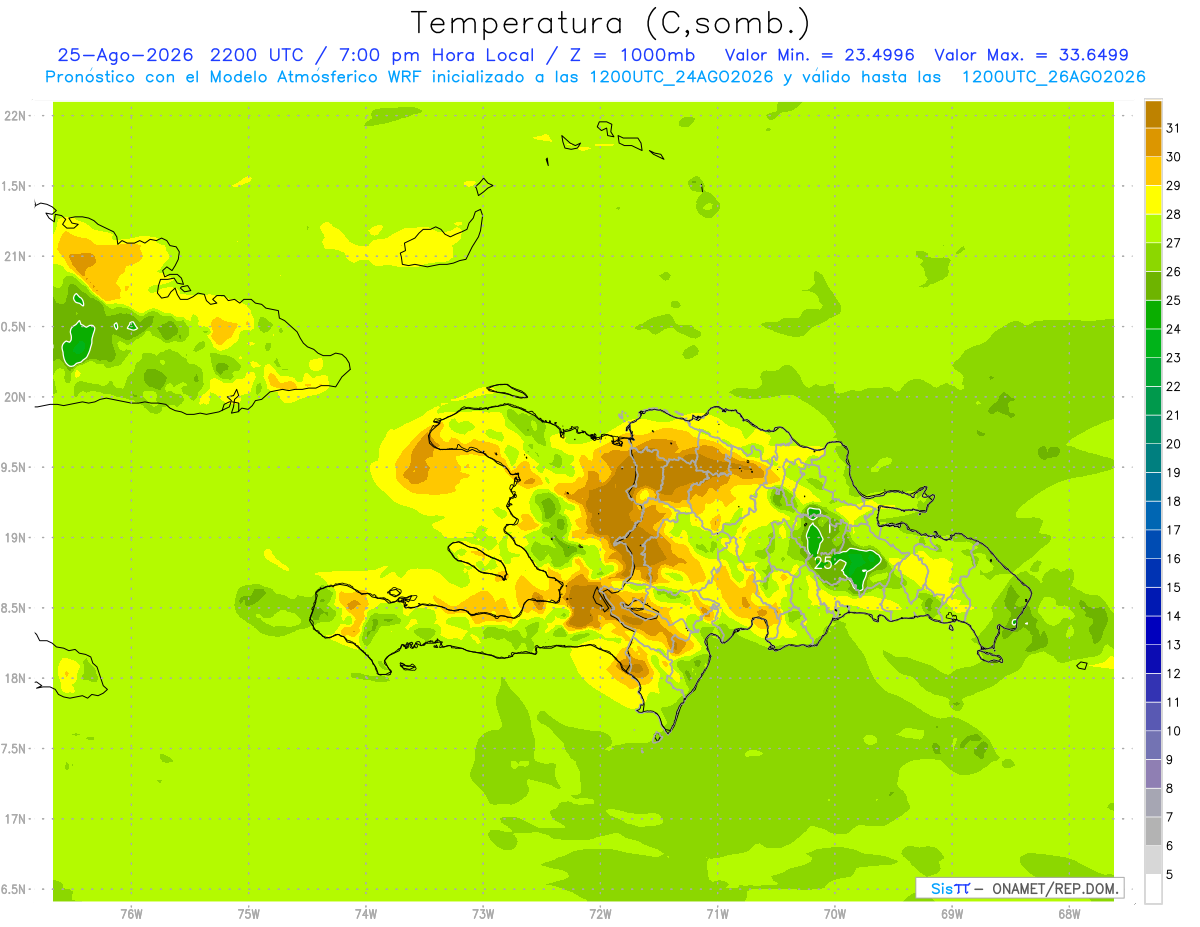Viewport: 1200px width, 927px height.
Task: Click the legend value '16' on color bar
Action: point(1173,559)
